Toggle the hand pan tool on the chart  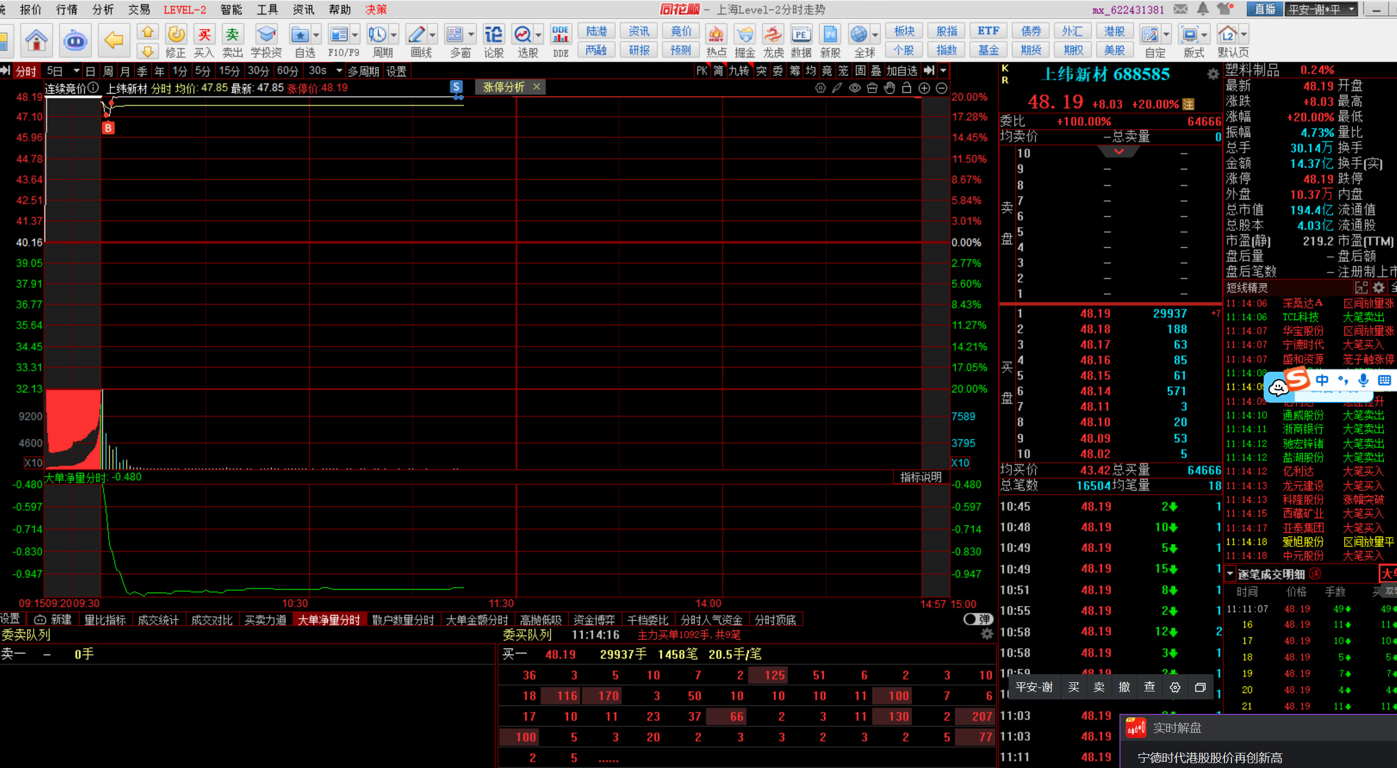889,88
